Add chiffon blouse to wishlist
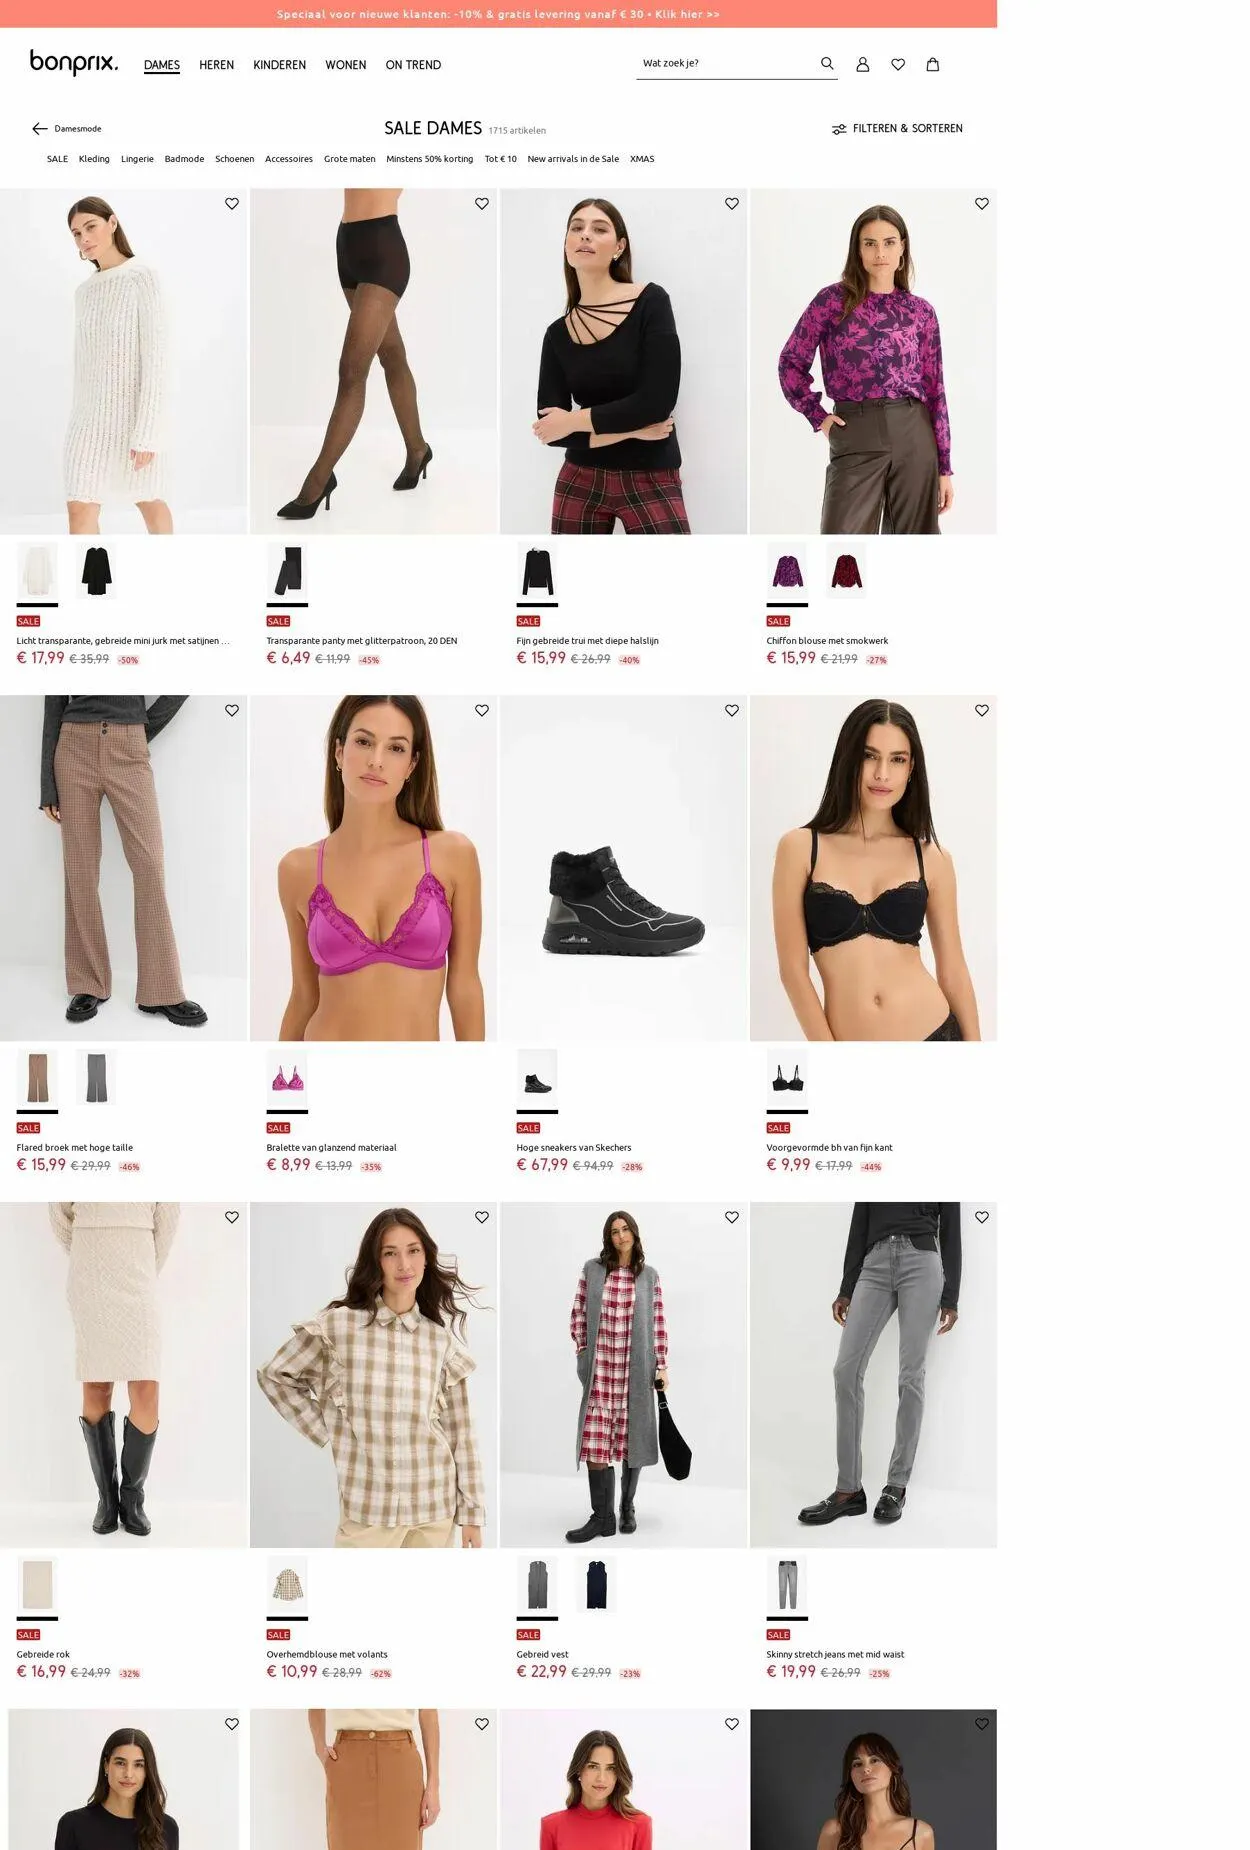 click(x=982, y=203)
